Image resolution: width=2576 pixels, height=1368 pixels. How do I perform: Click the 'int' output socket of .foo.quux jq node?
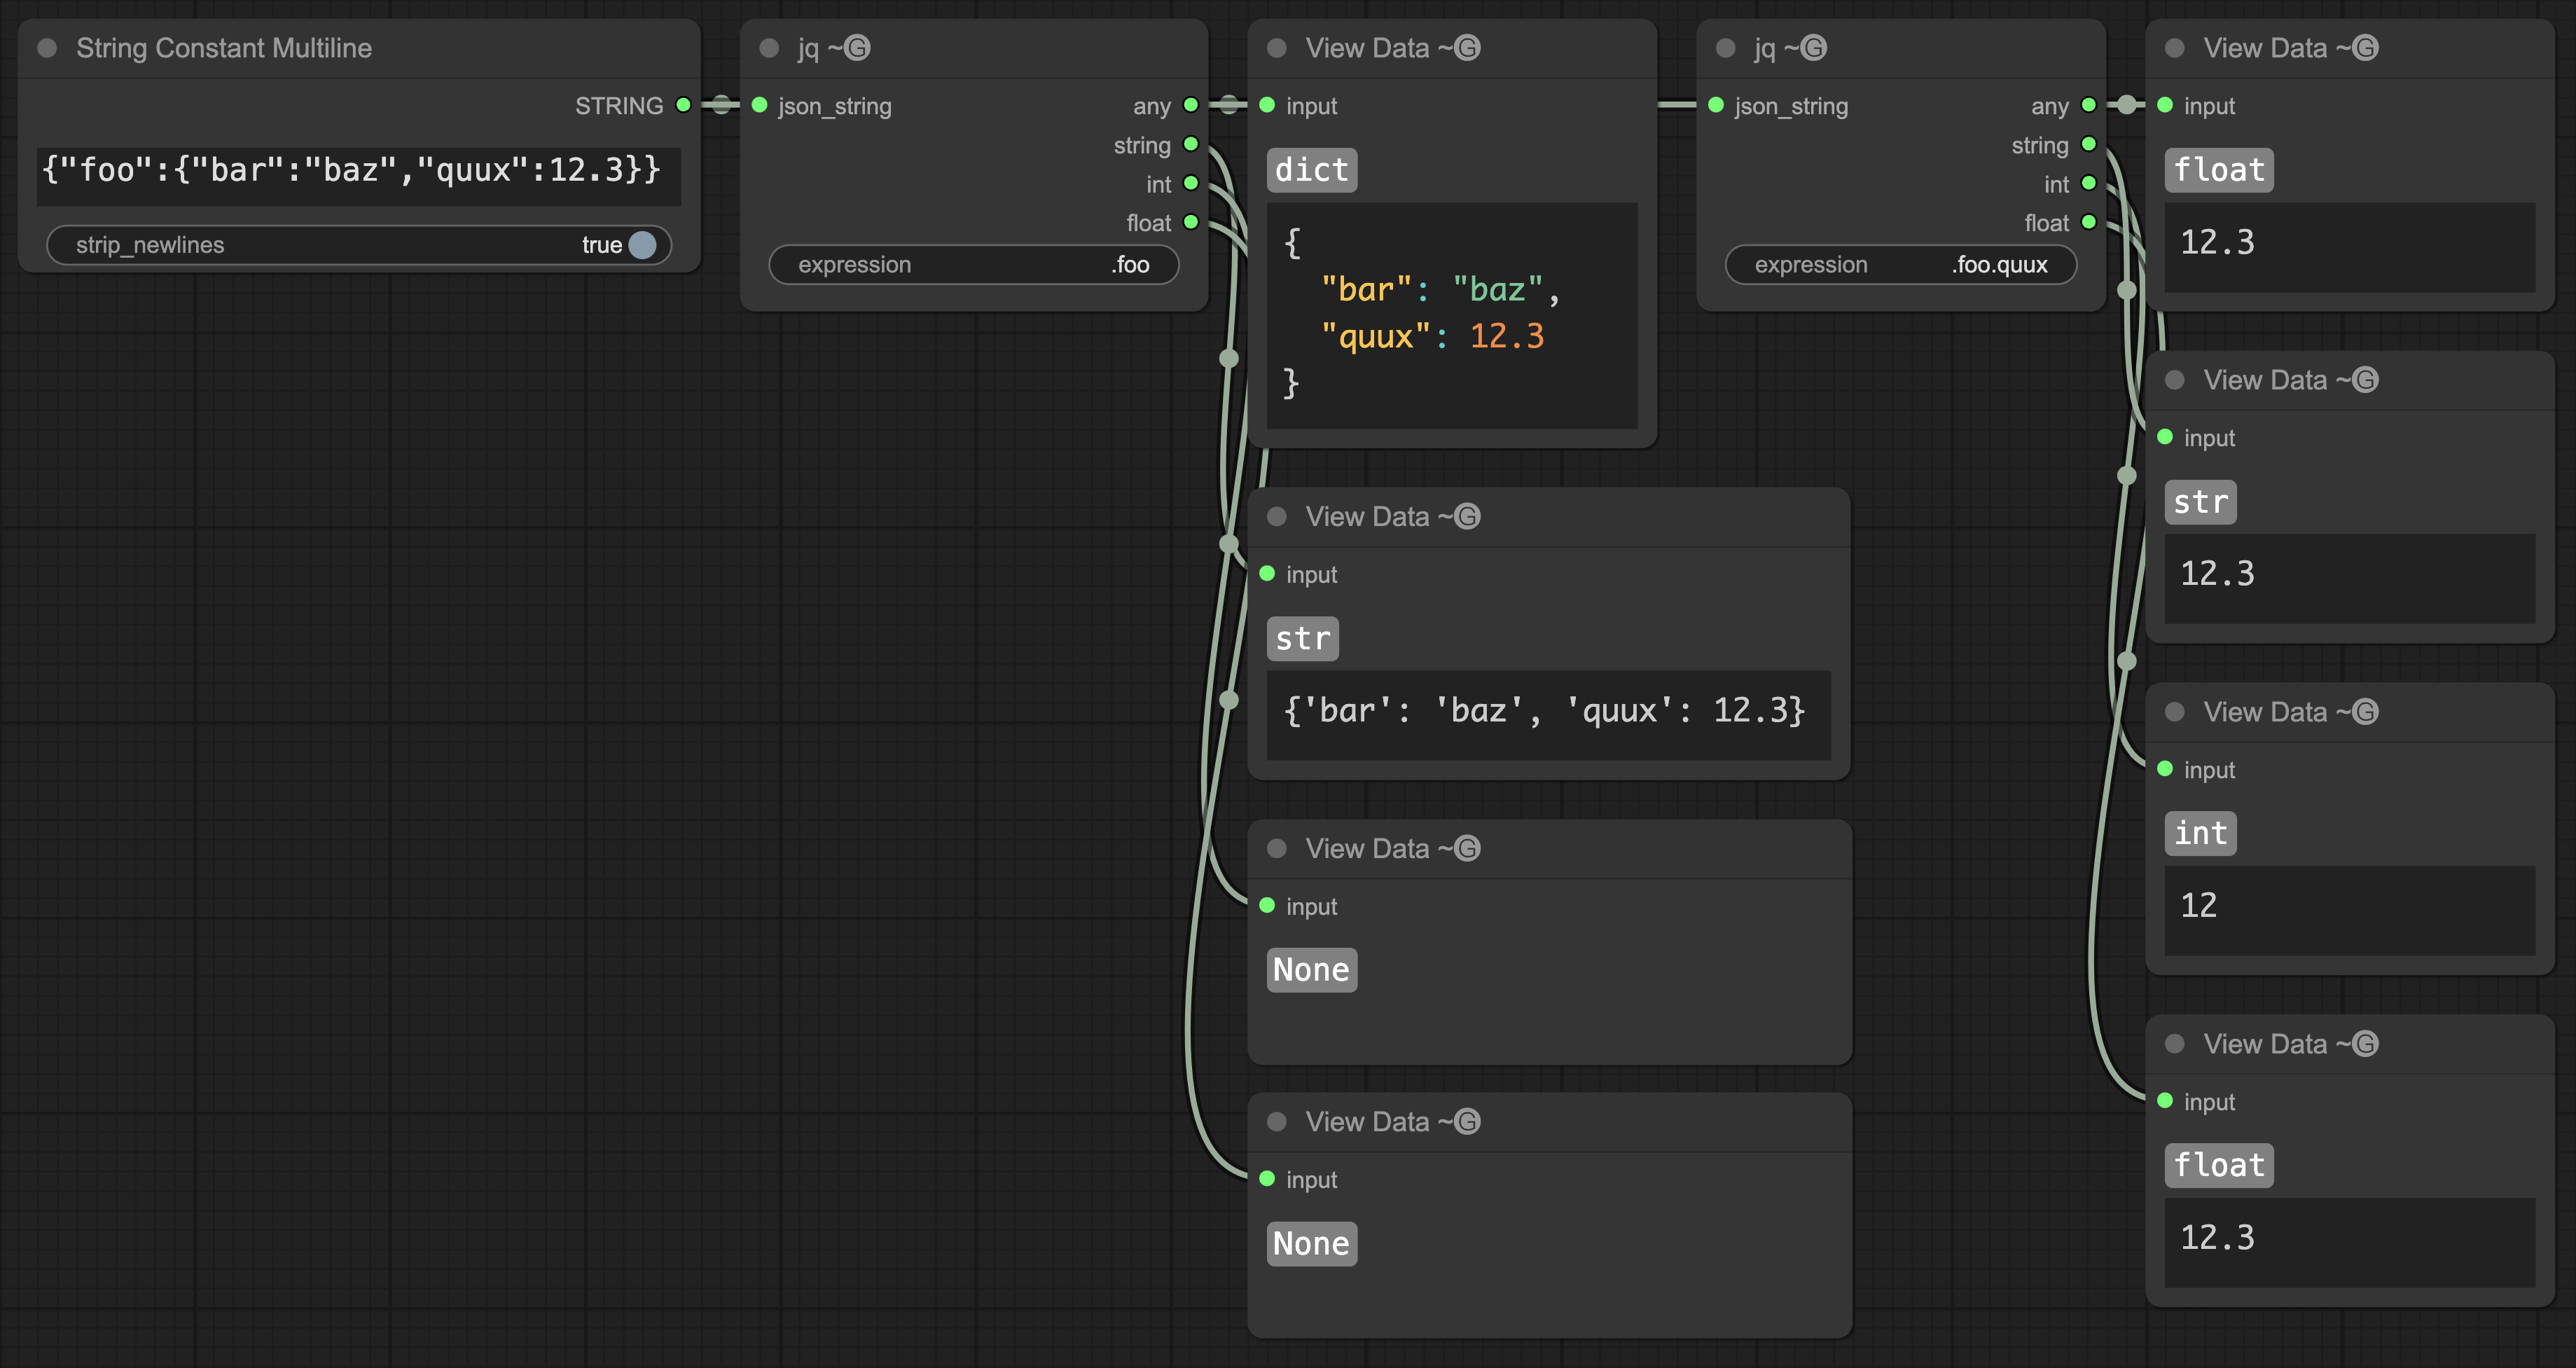tap(2089, 183)
